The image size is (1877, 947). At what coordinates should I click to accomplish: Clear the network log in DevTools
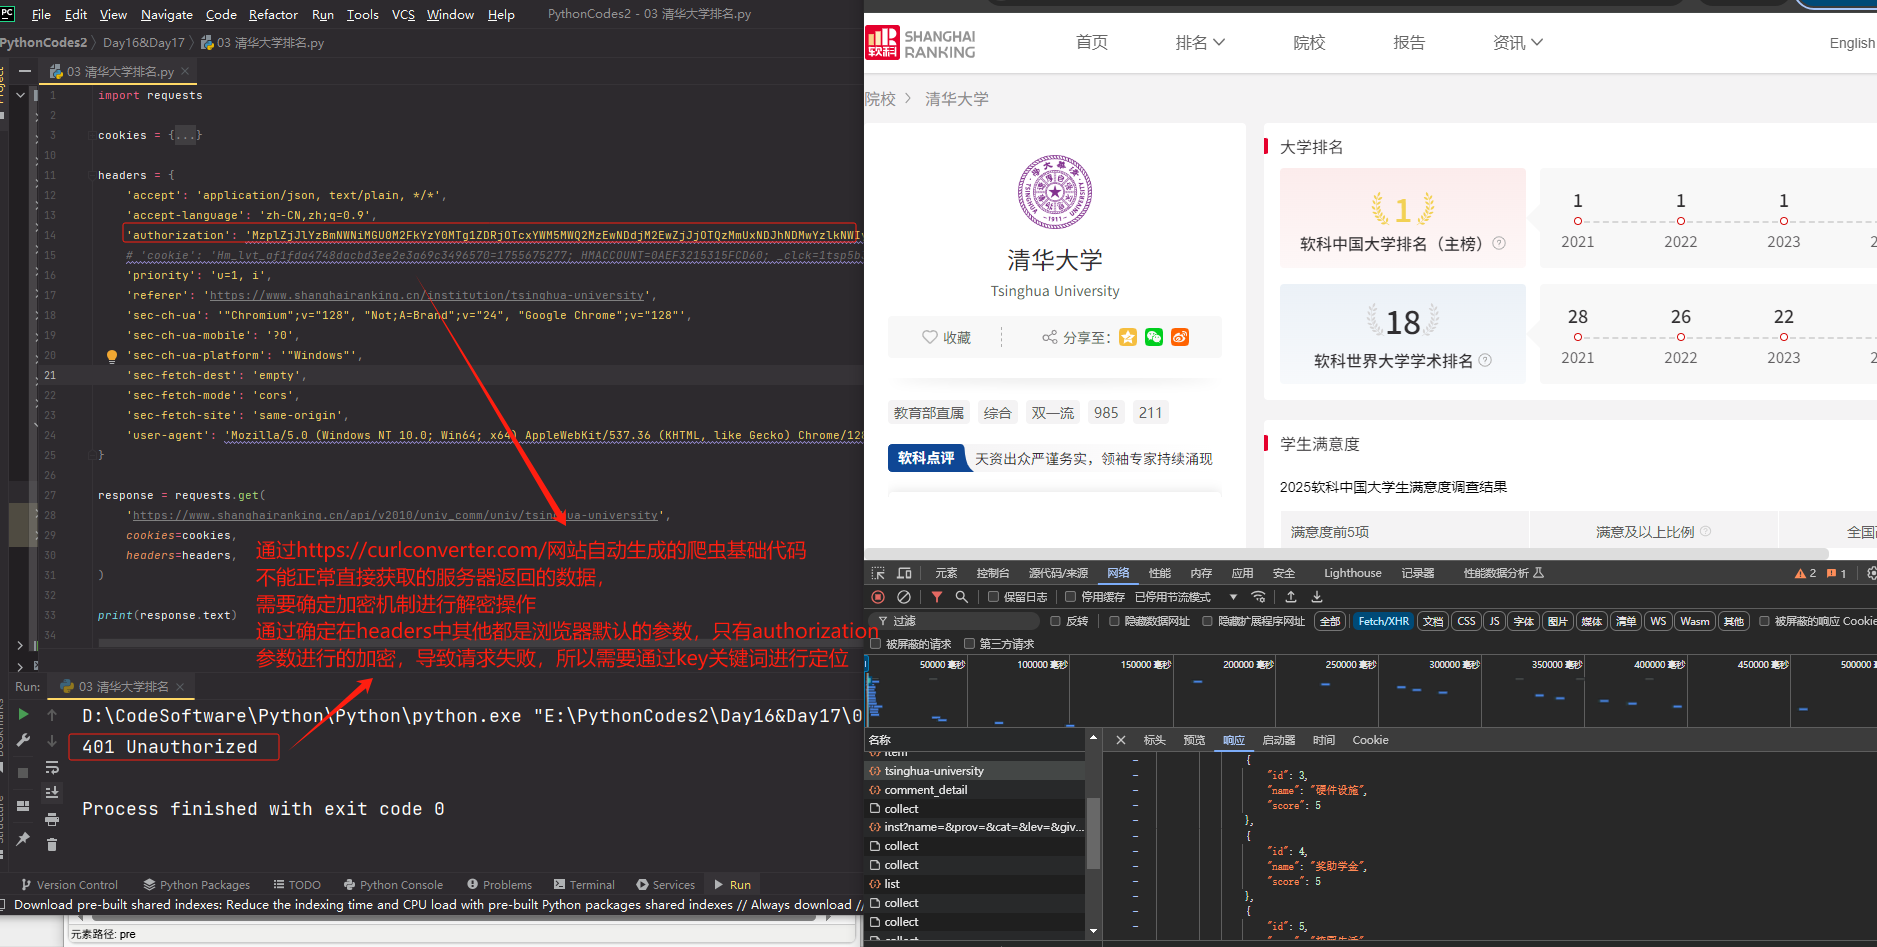pos(904,597)
